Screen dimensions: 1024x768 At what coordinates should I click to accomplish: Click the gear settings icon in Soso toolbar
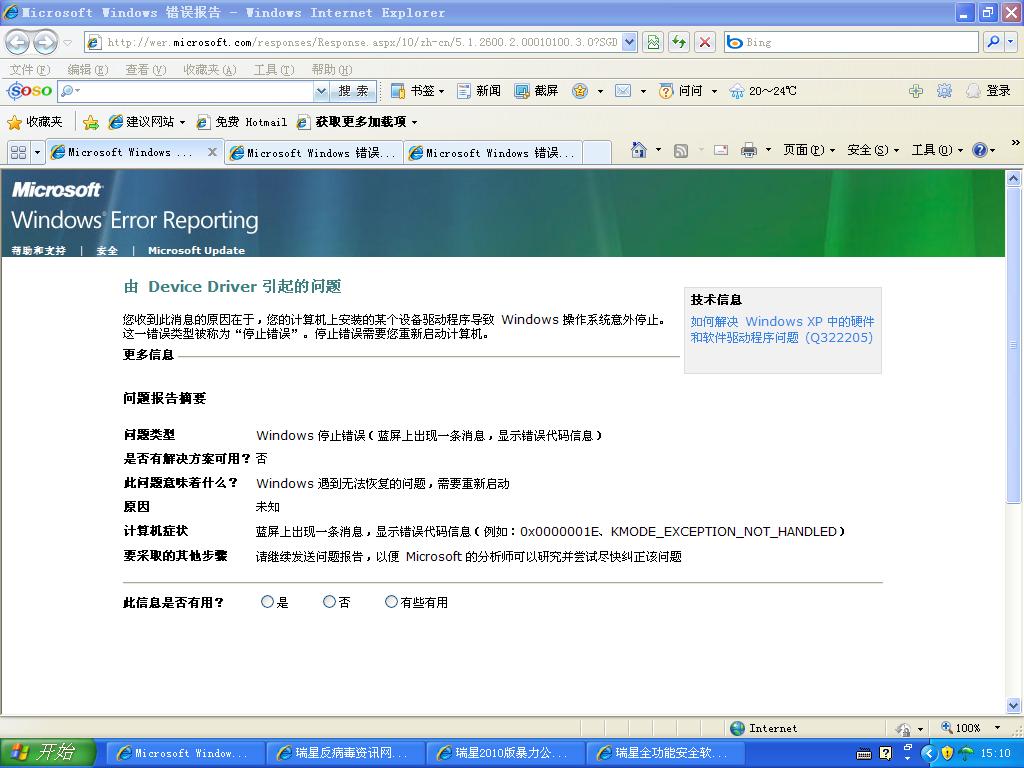[x=944, y=91]
